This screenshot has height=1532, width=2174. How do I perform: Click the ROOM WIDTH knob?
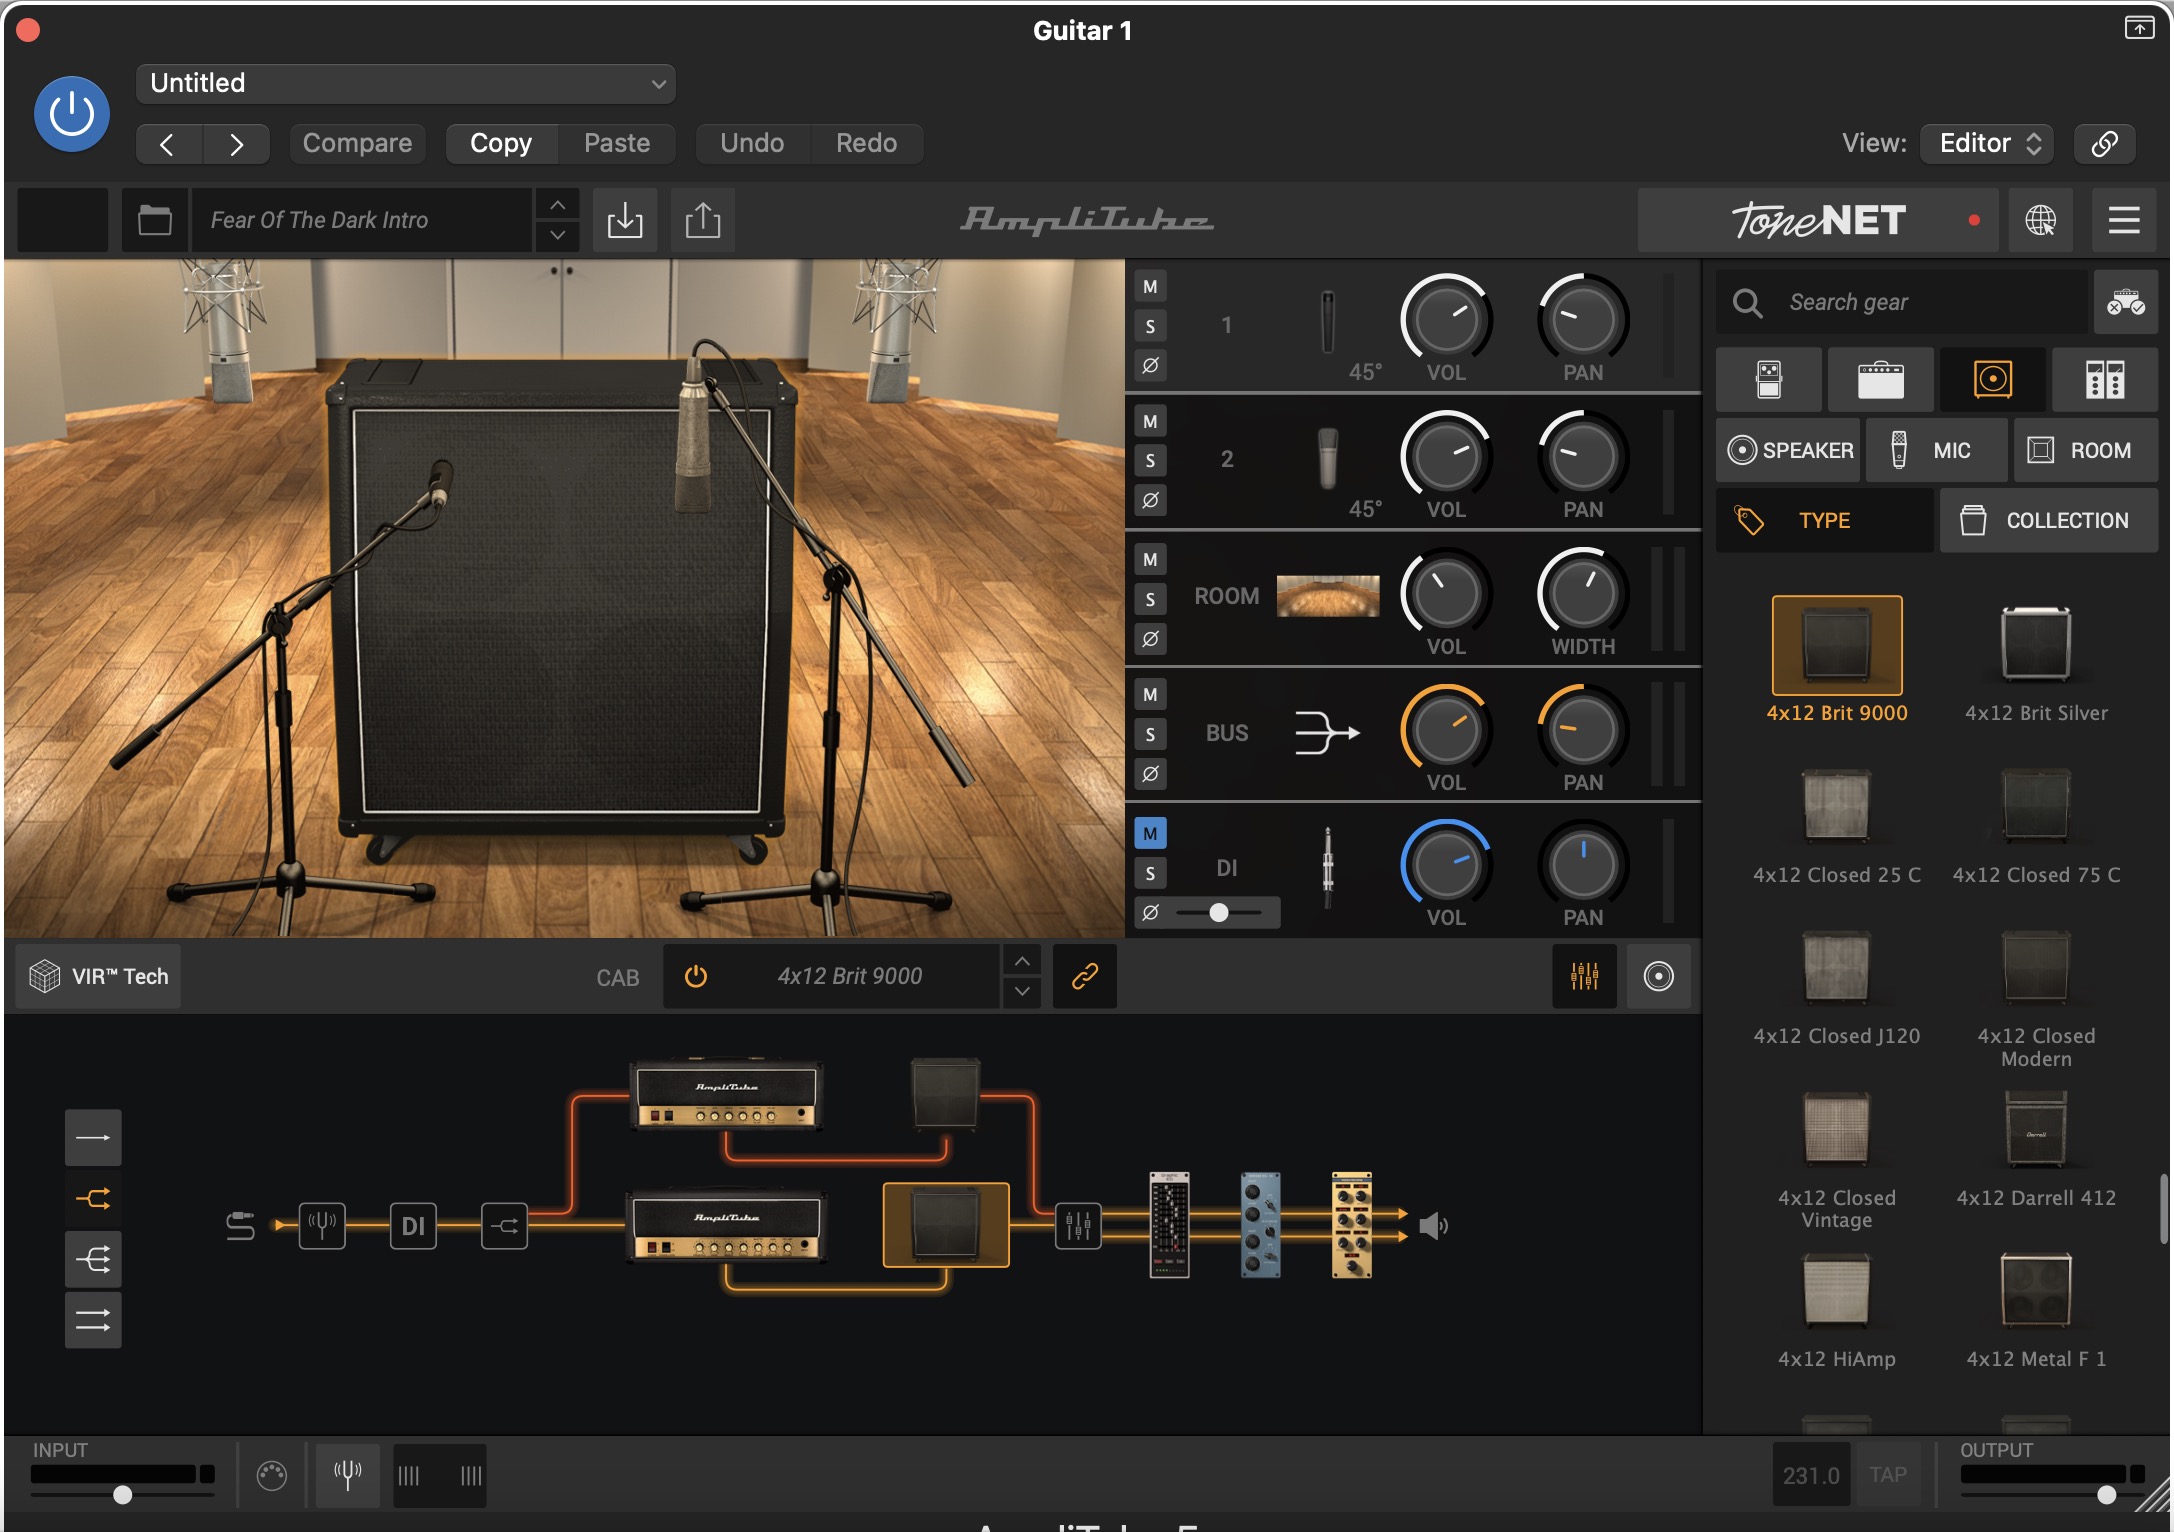[1582, 593]
